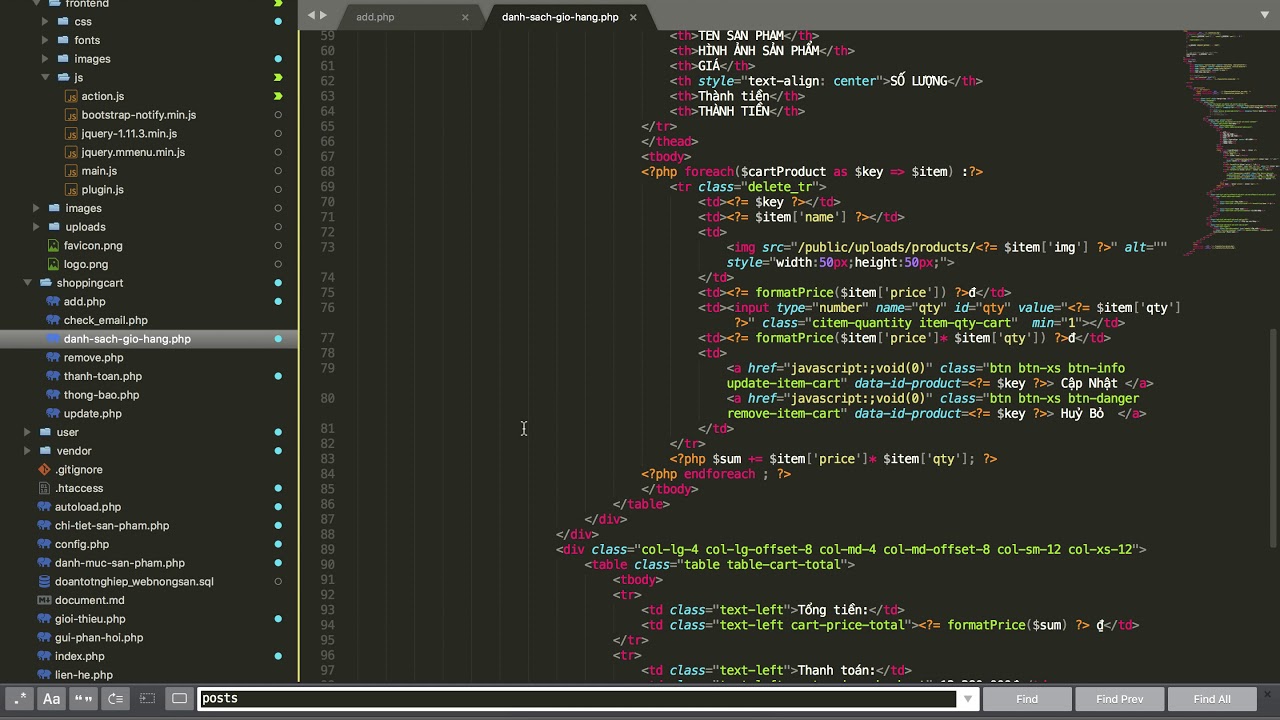Click the PHP icon beside add.php in sidebar
This screenshot has width=1280, height=720.
(53, 302)
